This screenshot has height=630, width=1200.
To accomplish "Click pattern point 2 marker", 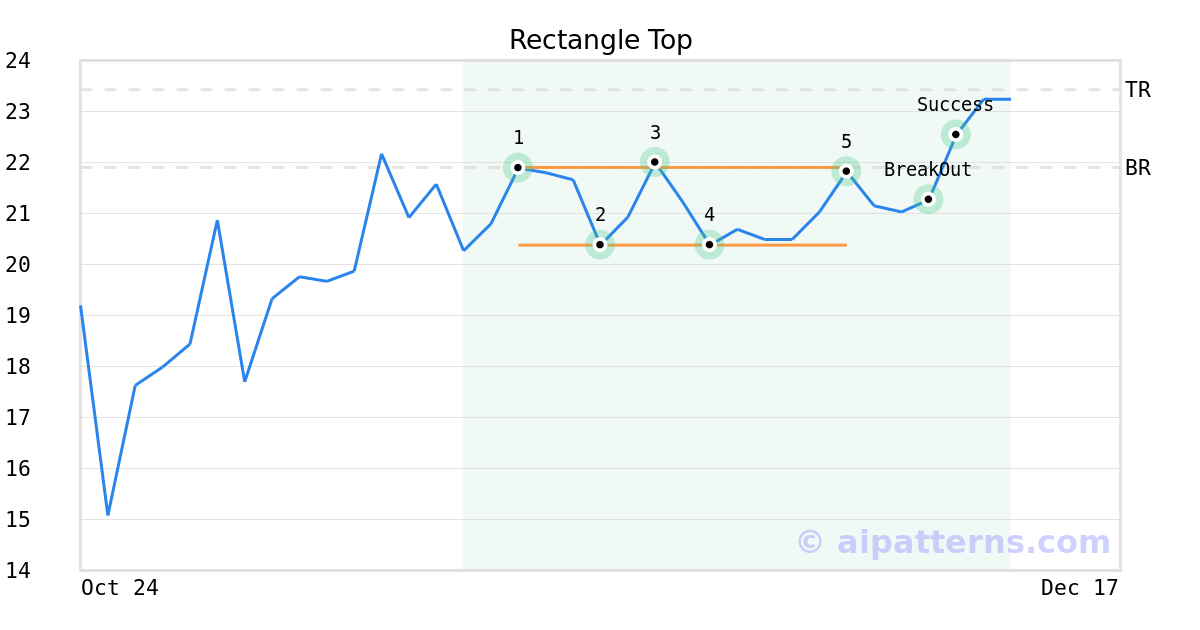I will pos(600,244).
